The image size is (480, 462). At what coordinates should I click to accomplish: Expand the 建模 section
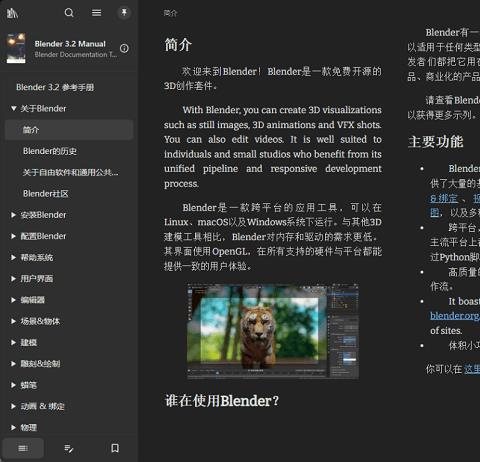point(13,343)
